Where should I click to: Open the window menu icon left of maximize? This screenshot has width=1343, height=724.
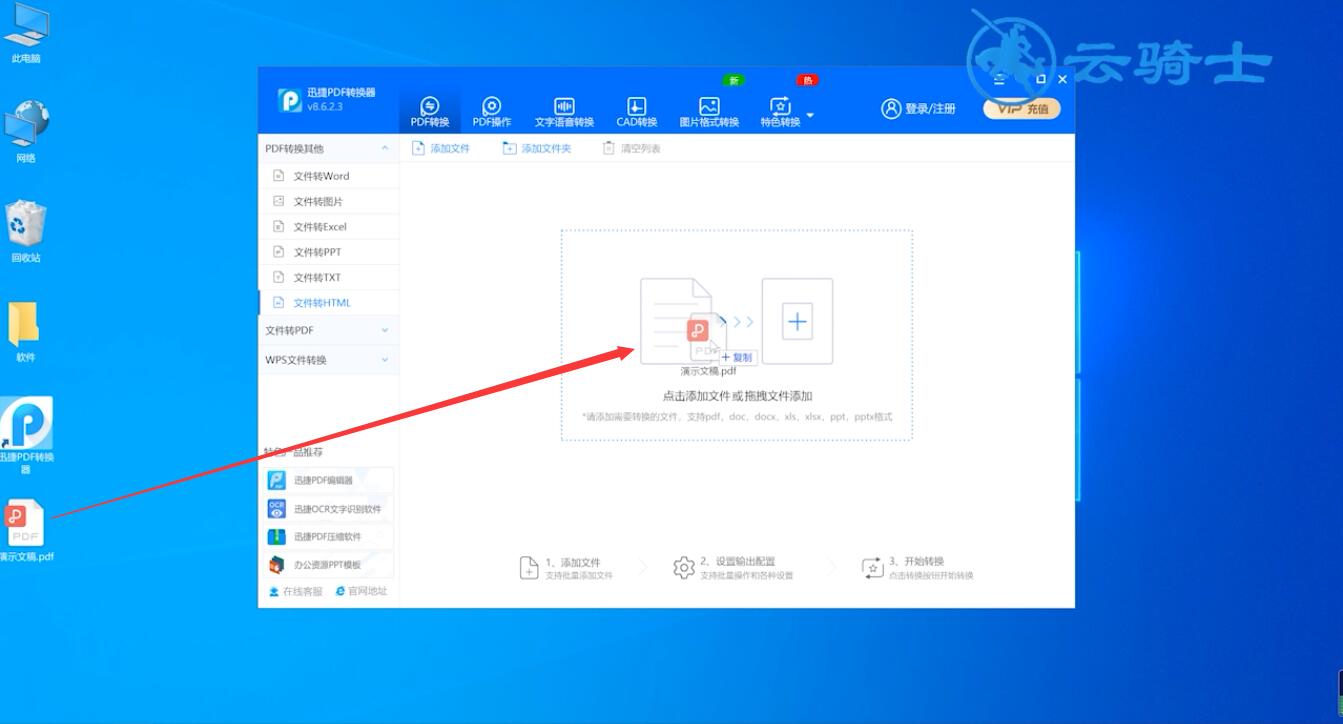click(1000, 79)
